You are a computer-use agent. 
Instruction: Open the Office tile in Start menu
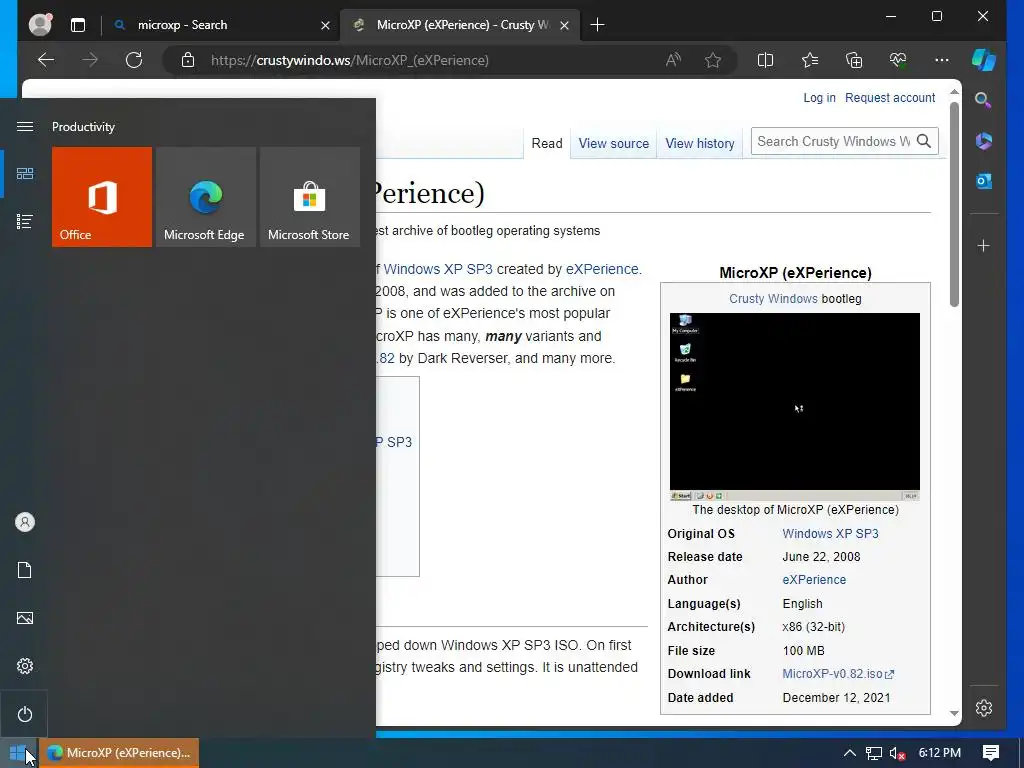(102, 197)
